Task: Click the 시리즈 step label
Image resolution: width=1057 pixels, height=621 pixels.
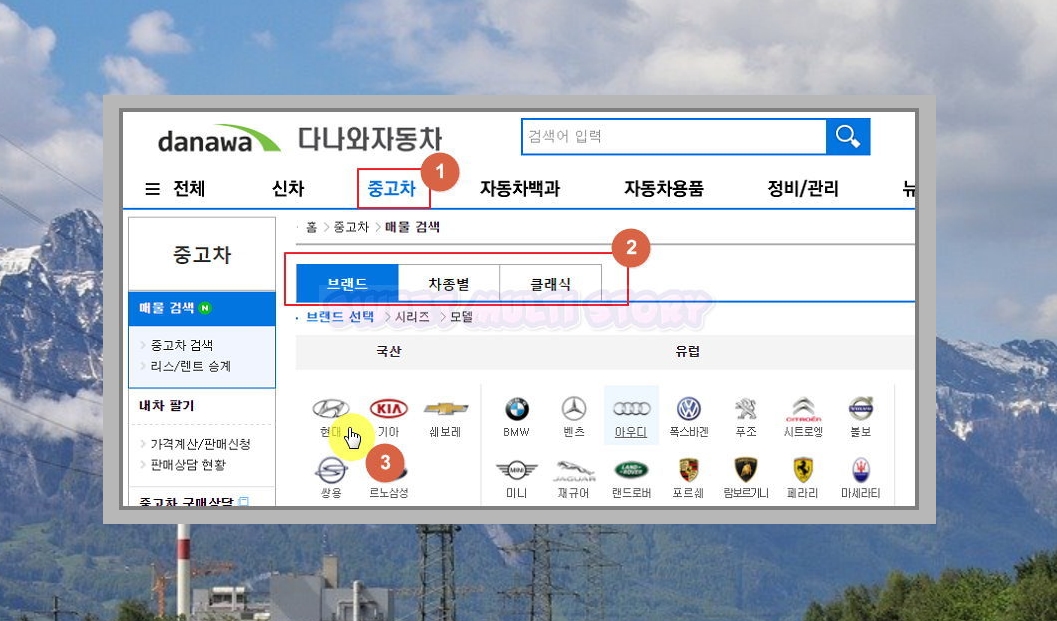Action: point(413,317)
